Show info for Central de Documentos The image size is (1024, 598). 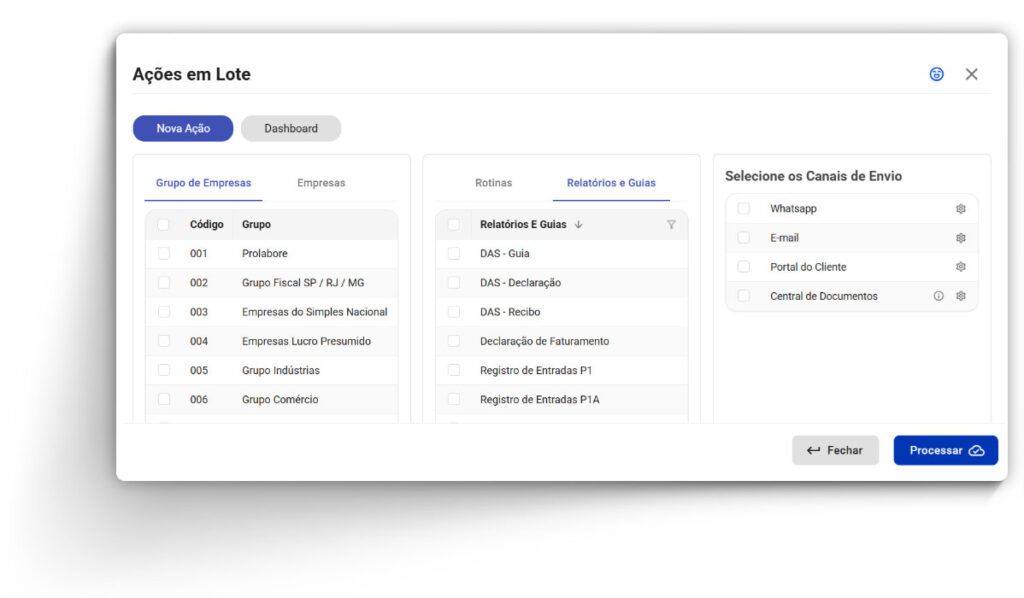coord(938,296)
